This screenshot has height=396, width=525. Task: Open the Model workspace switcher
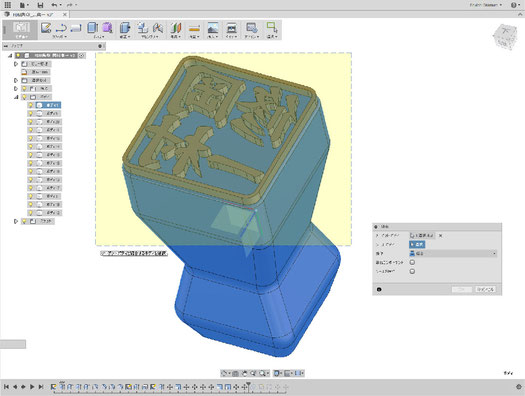(21, 30)
